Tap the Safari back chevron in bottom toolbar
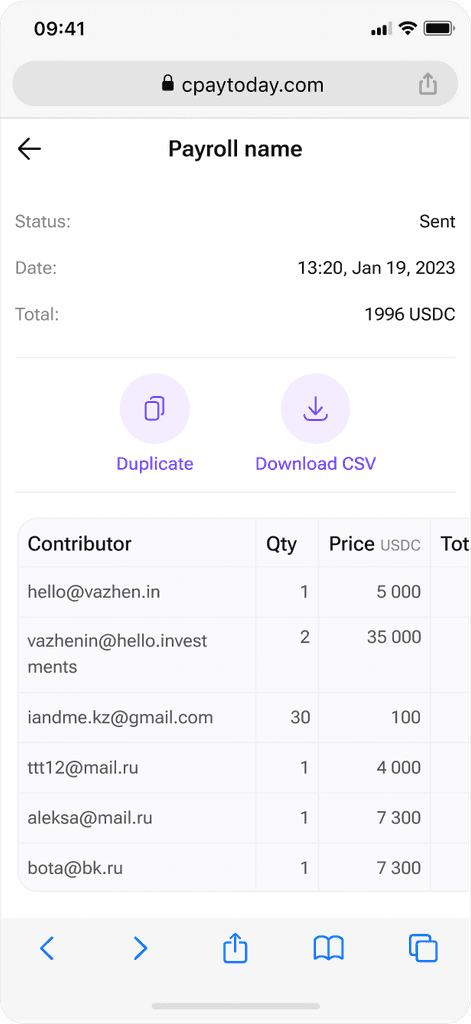471x1024 pixels. (46, 948)
